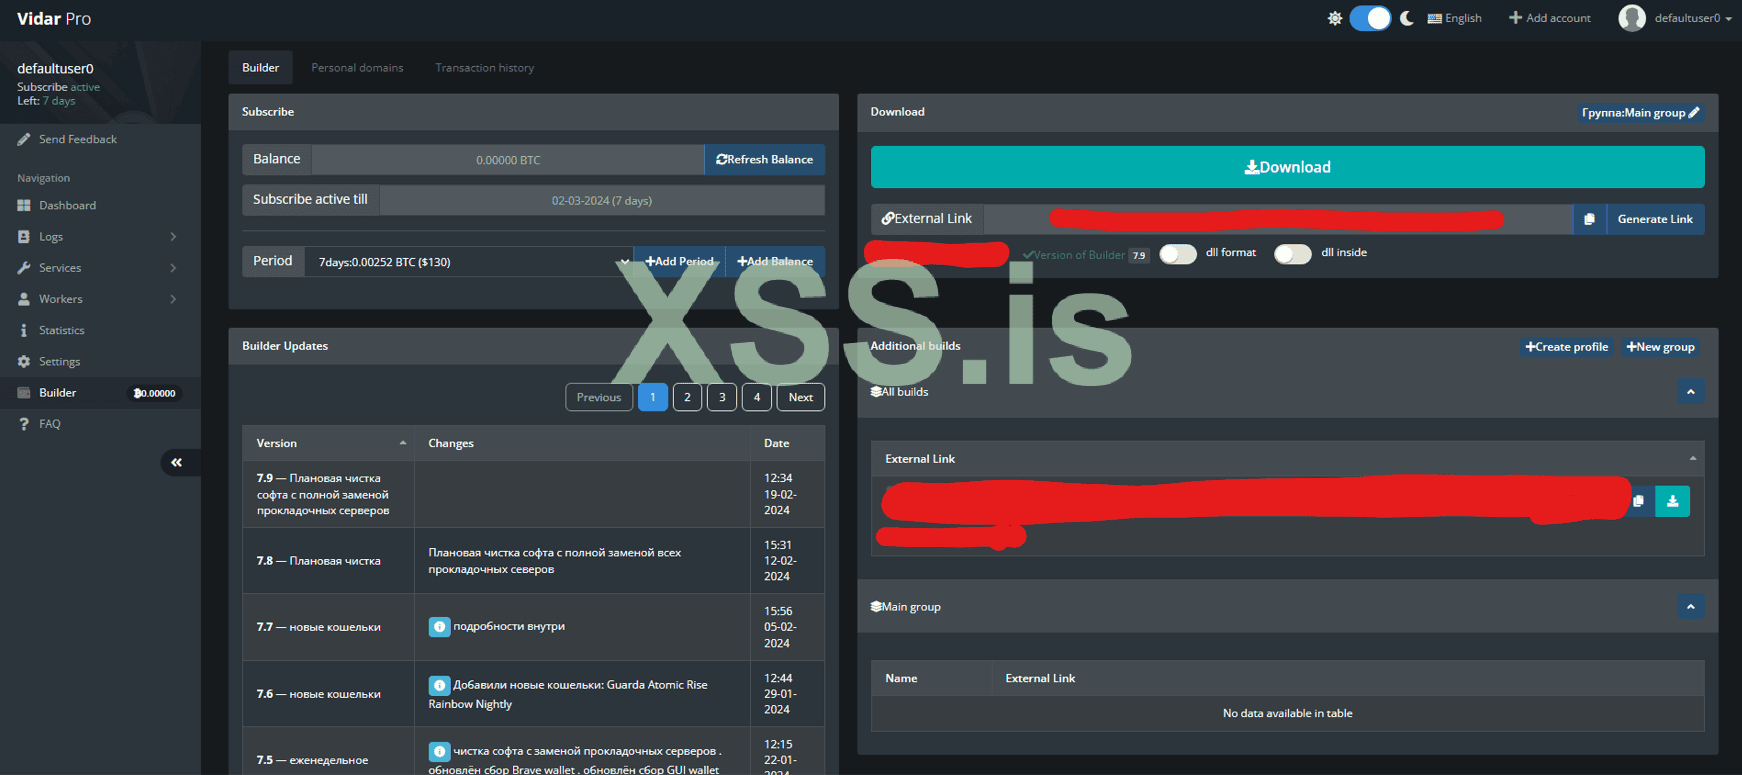Toggle the light/dark theme switch
The height and width of the screenshot is (775, 1742).
pos(1370,18)
